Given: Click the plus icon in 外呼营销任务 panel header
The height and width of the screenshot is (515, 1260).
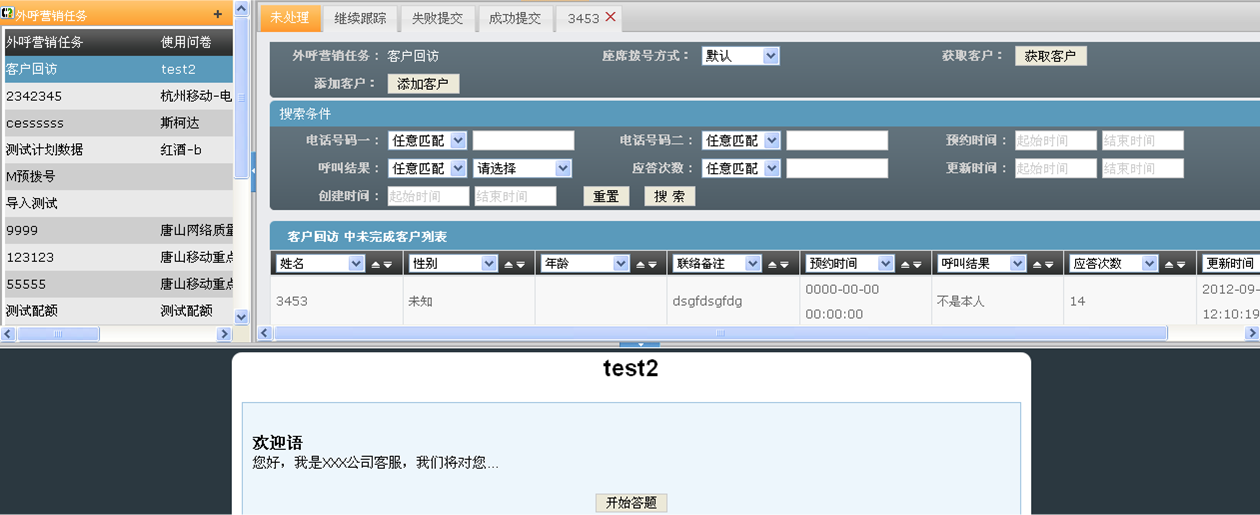Looking at the screenshot, I should [218, 14].
